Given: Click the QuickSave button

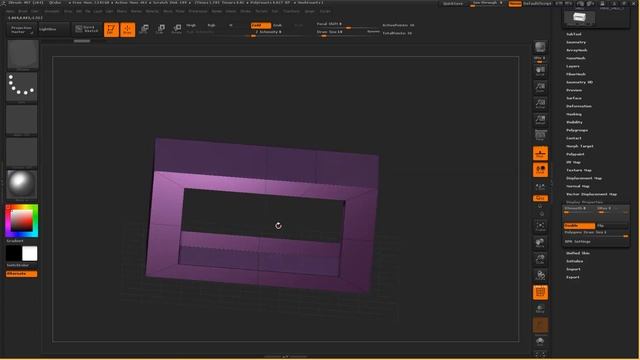Looking at the screenshot, I should 453,4.
